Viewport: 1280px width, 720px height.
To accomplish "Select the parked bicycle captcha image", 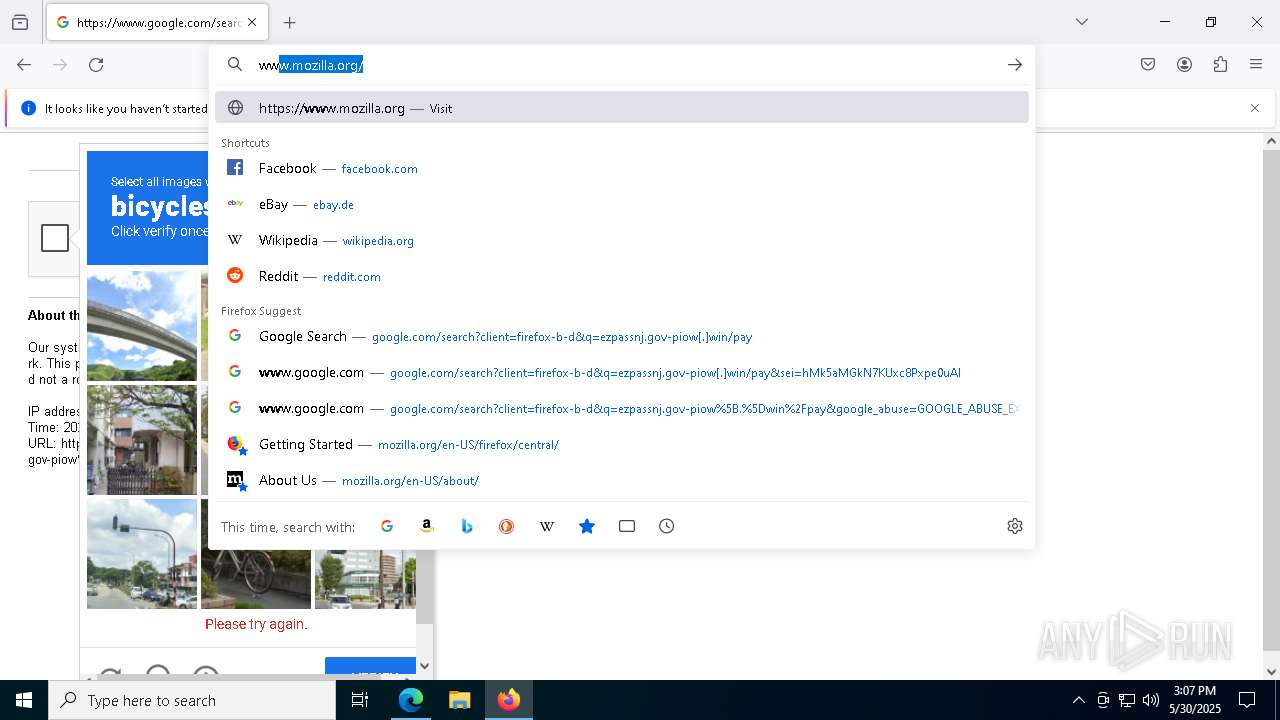I will tap(256, 579).
